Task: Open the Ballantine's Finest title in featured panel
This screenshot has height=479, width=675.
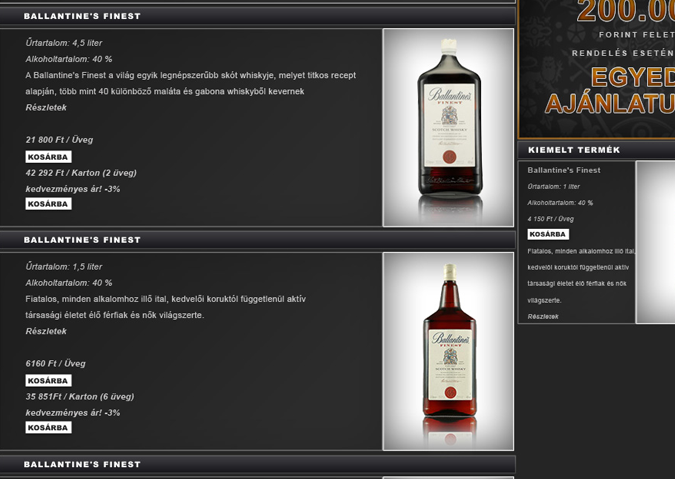Action: 564,170
